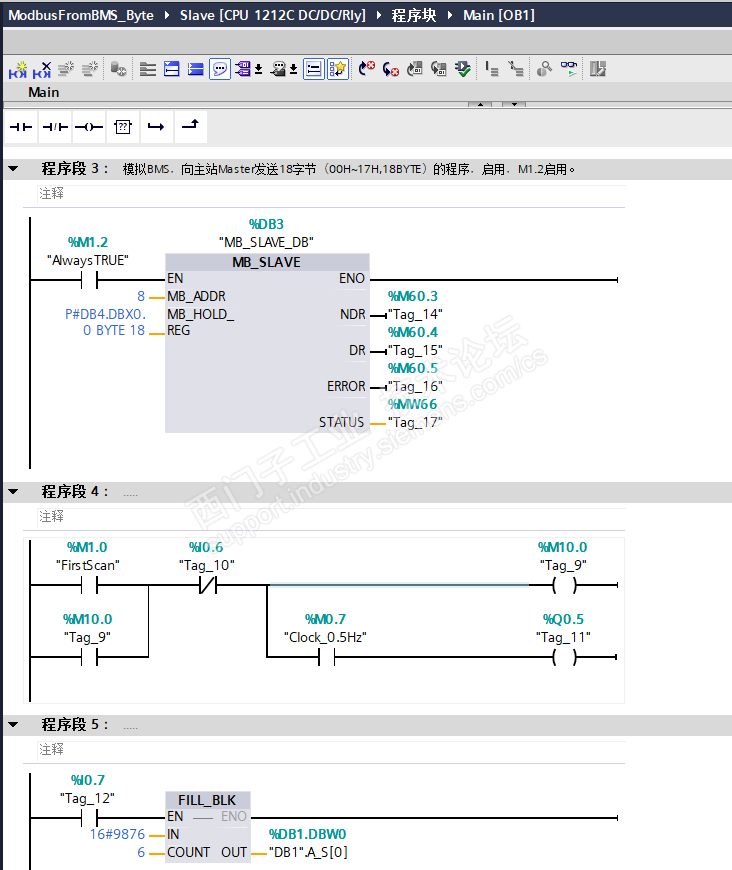
Task: Click the download arrow with checkmark icon
Action: click(462, 69)
